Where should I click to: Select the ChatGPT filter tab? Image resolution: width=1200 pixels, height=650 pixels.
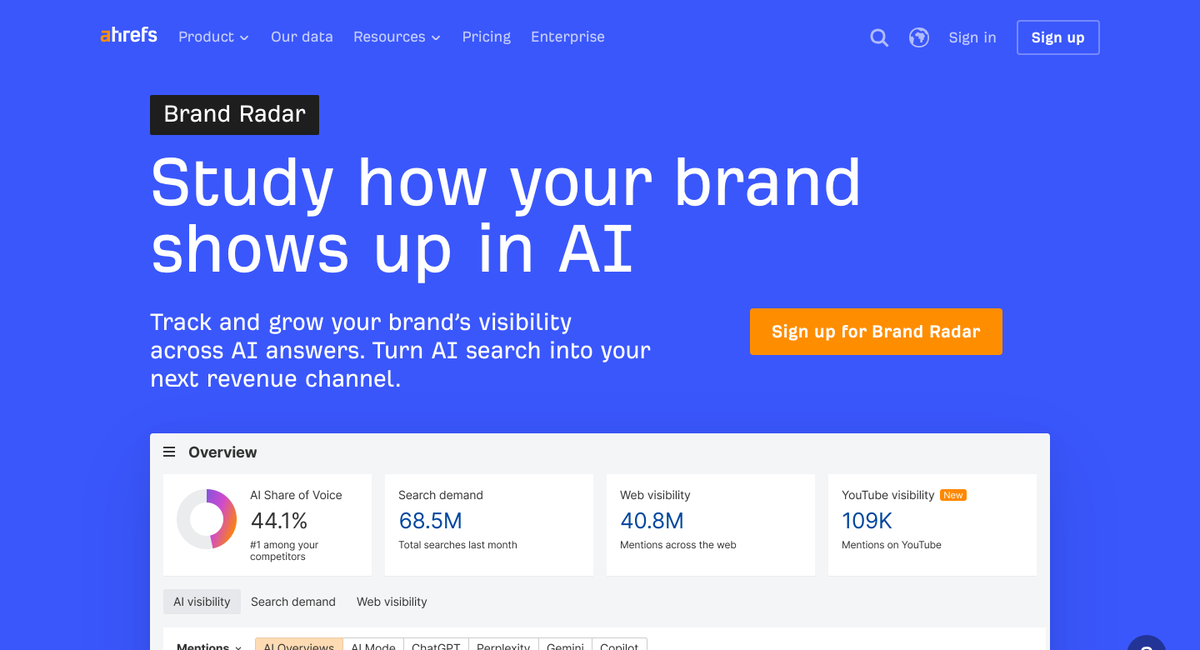(x=436, y=645)
